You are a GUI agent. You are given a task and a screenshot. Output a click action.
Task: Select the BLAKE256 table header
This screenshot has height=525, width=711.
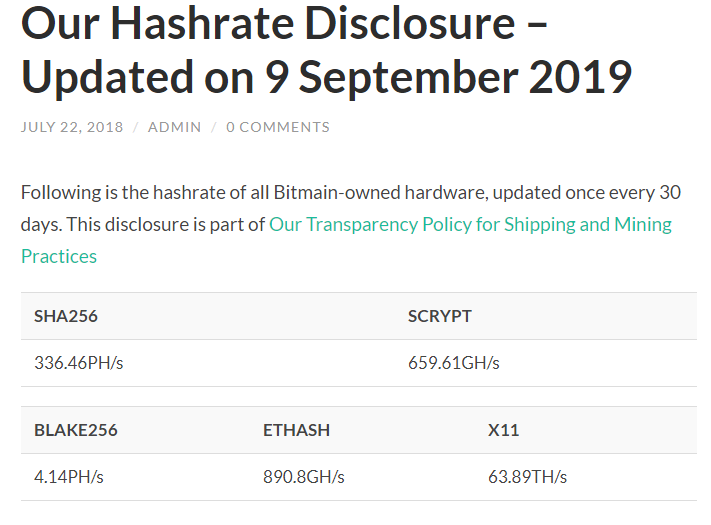[76, 430]
